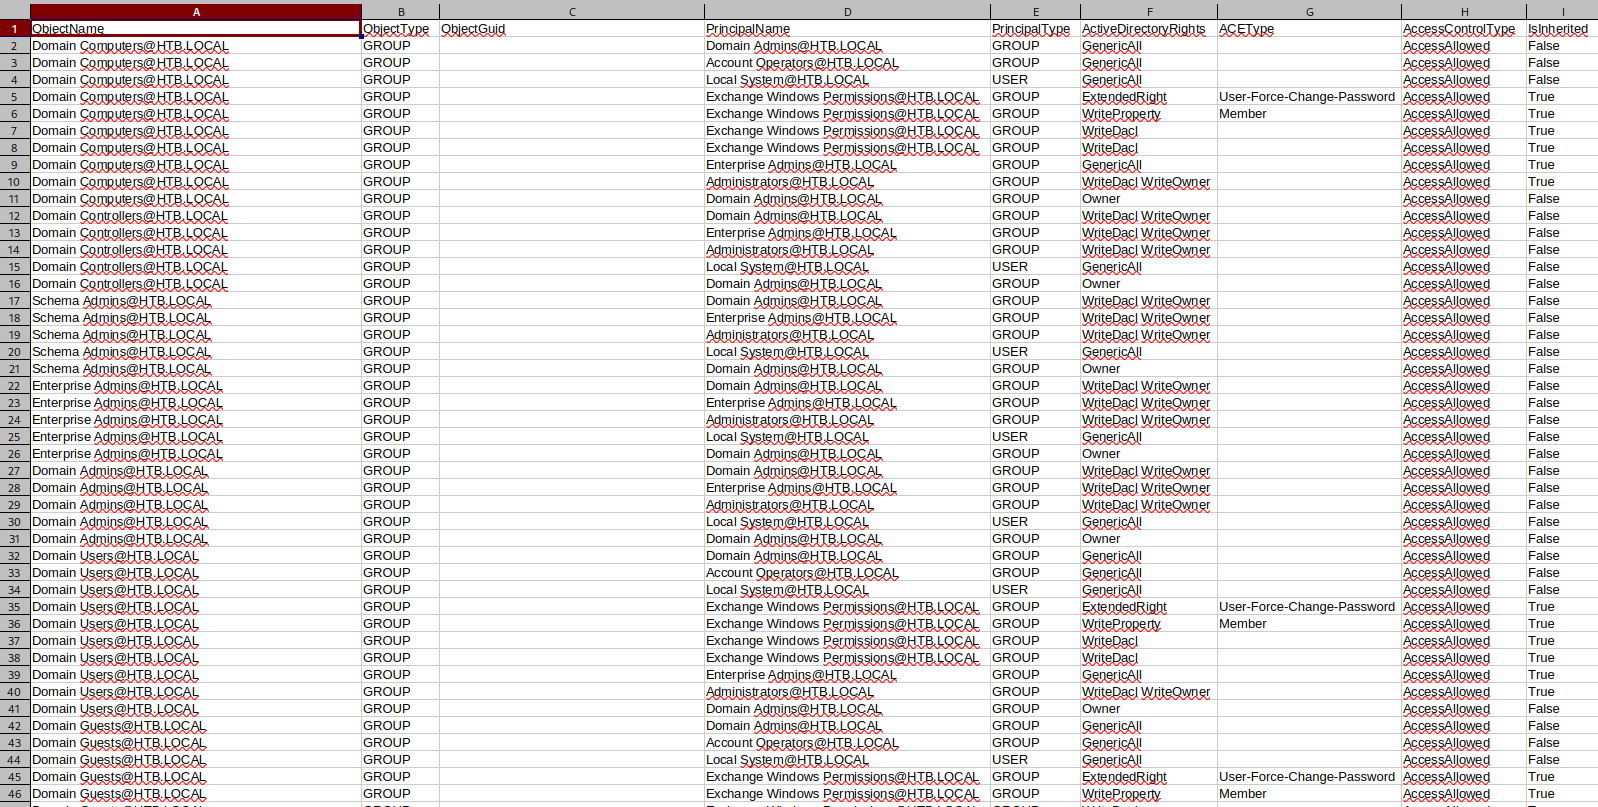Select column B header

pyautogui.click(x=401, y=12)
